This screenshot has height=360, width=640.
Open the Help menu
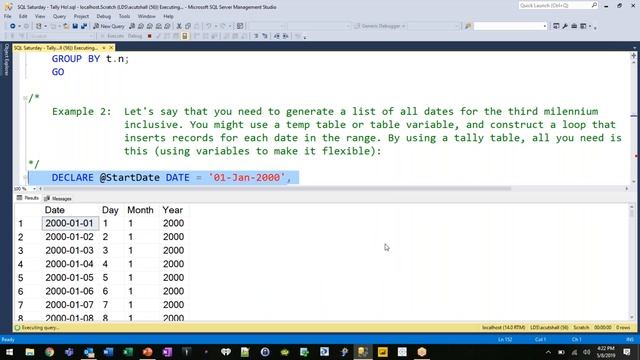(168, 16)
